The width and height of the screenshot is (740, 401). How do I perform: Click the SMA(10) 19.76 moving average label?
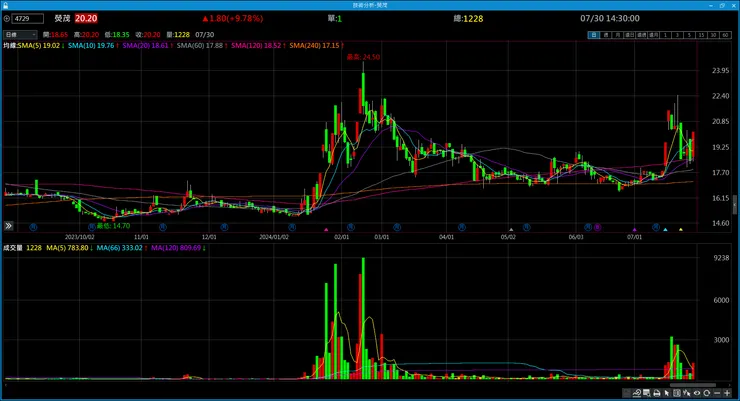(x=91, y=45)
